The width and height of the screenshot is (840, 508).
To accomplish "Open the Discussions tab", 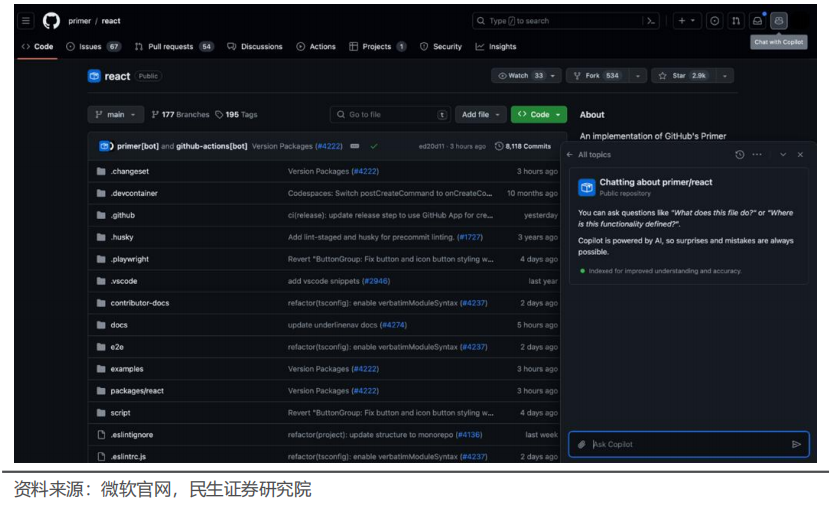I will click(255, 47).
